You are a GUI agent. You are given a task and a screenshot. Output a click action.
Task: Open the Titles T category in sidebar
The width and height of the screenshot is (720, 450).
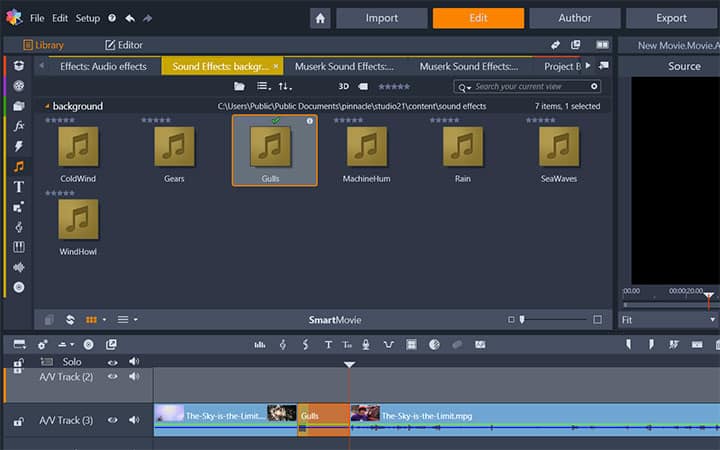[x=19, y=186]
